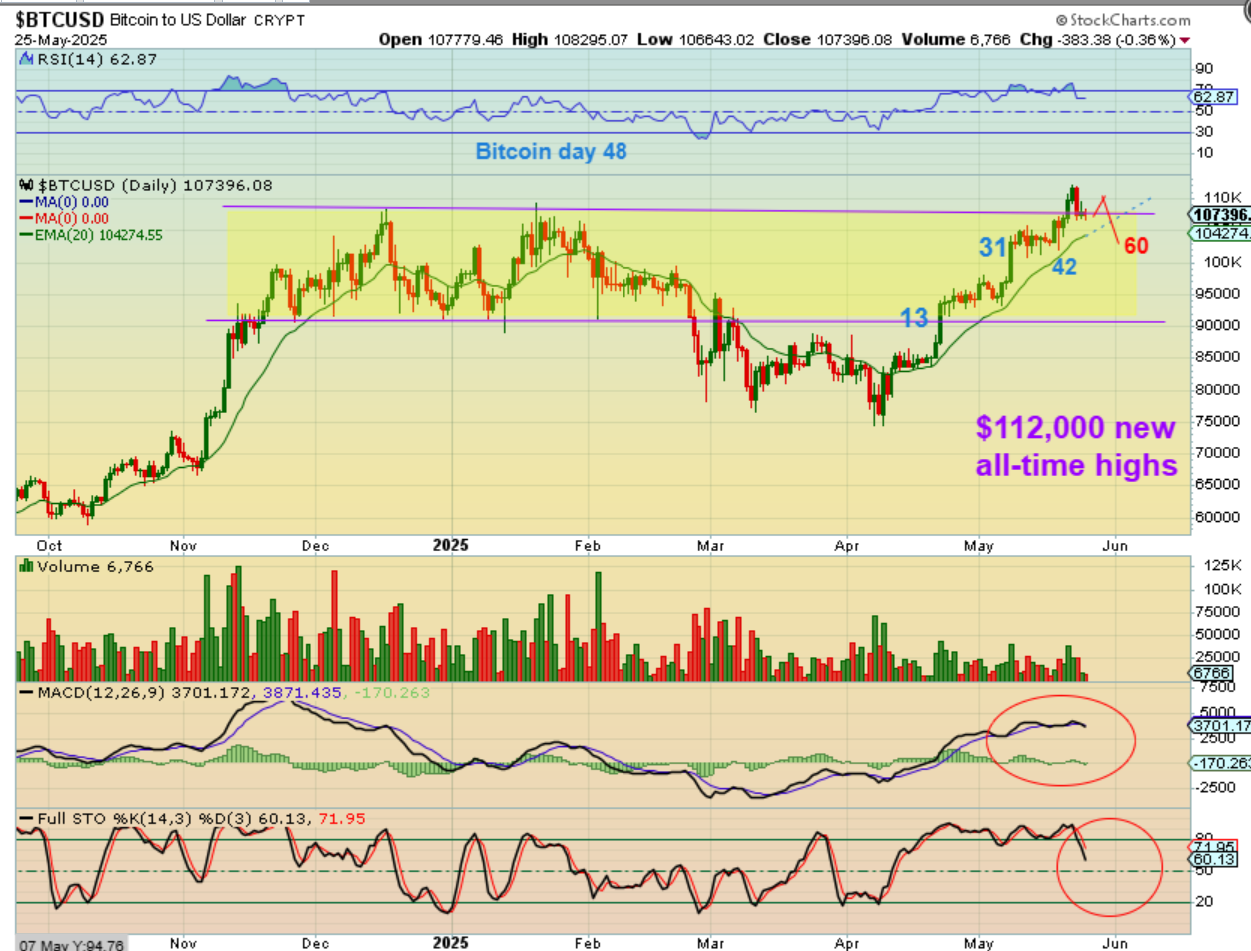Click the CRYPT exchange label
1251x951 pixels.
pyautogui.click(x=282, y=20)
